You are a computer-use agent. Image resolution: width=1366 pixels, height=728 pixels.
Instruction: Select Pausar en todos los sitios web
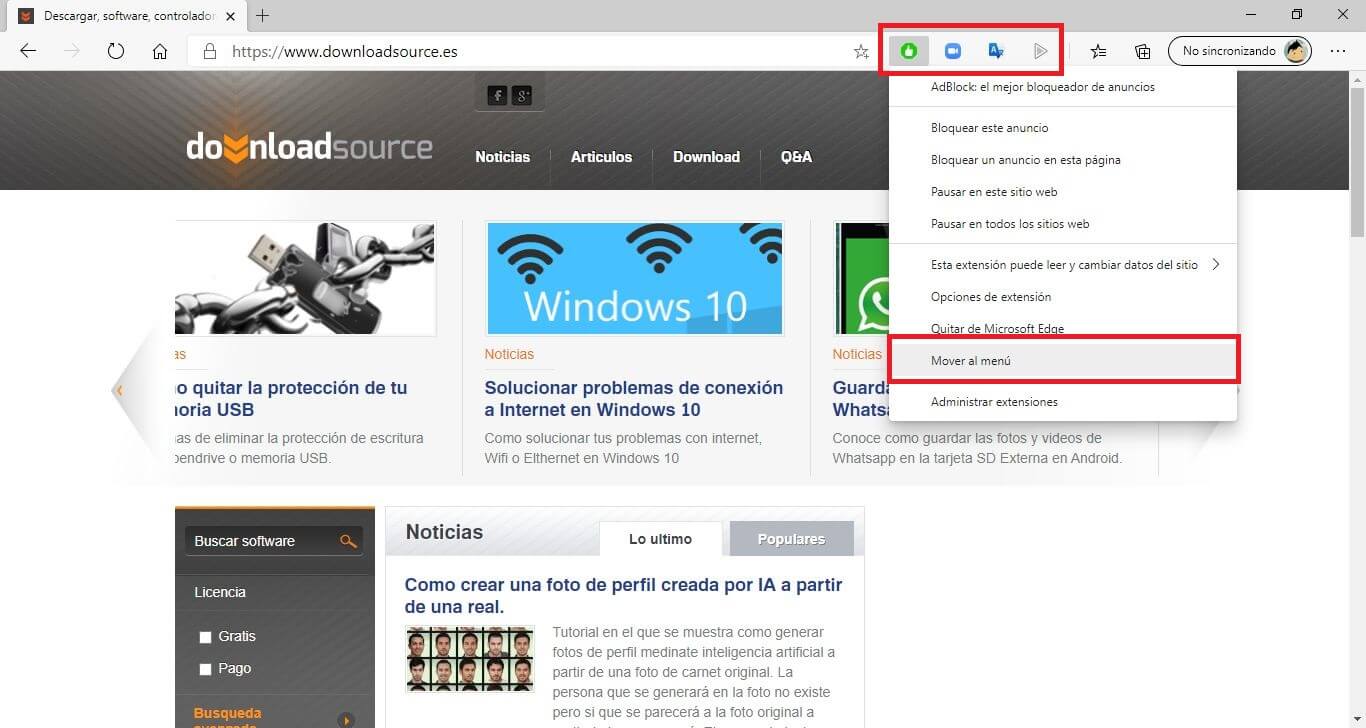pyautogui.click(x=1063, y=224)
